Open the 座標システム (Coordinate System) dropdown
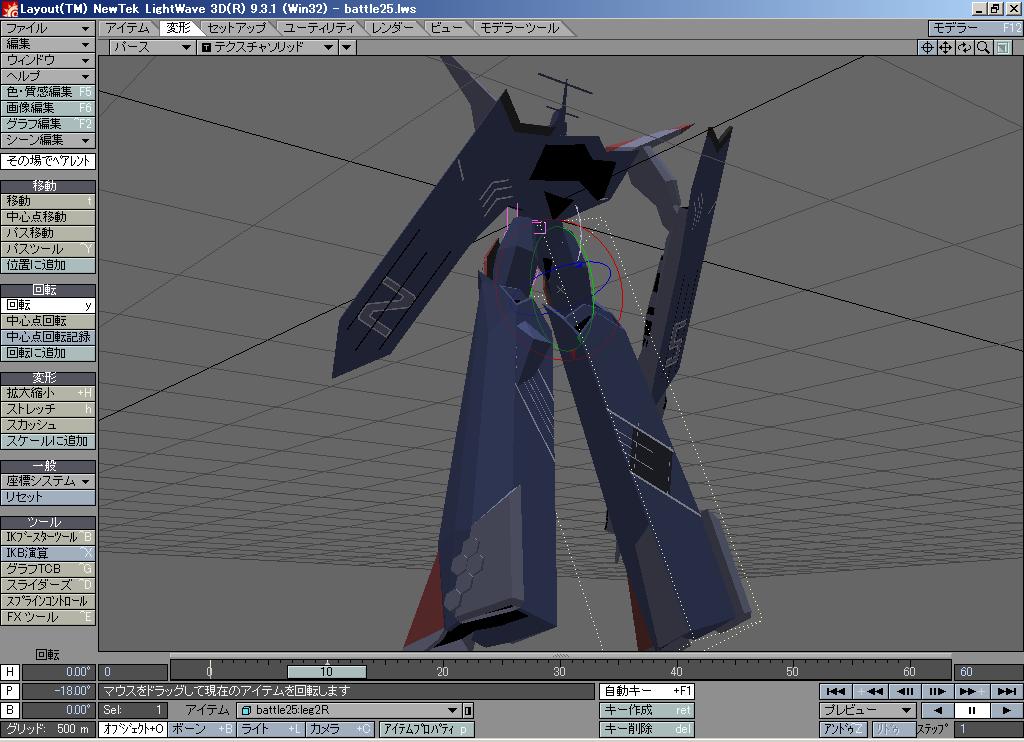 pyautogui.click(x=48, y=481)
